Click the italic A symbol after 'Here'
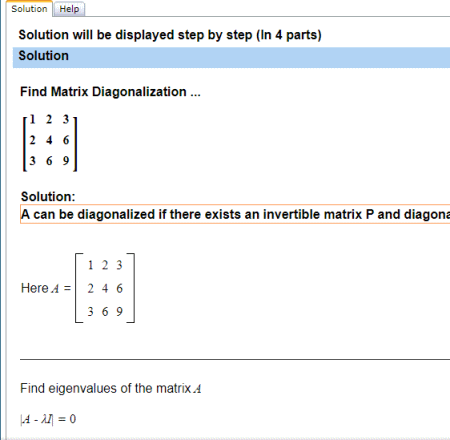The width and height of the screenshot is (450, 440). pyautogui.click(x=55, y=289)
